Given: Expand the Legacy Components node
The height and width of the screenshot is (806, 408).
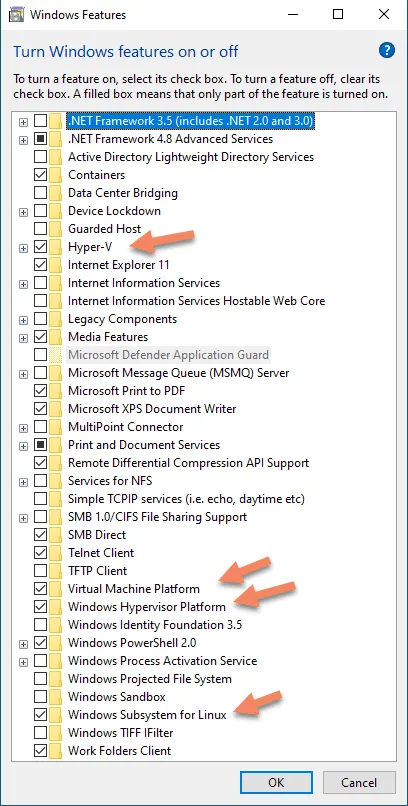Looking at the screenshot, I should 23,320.
